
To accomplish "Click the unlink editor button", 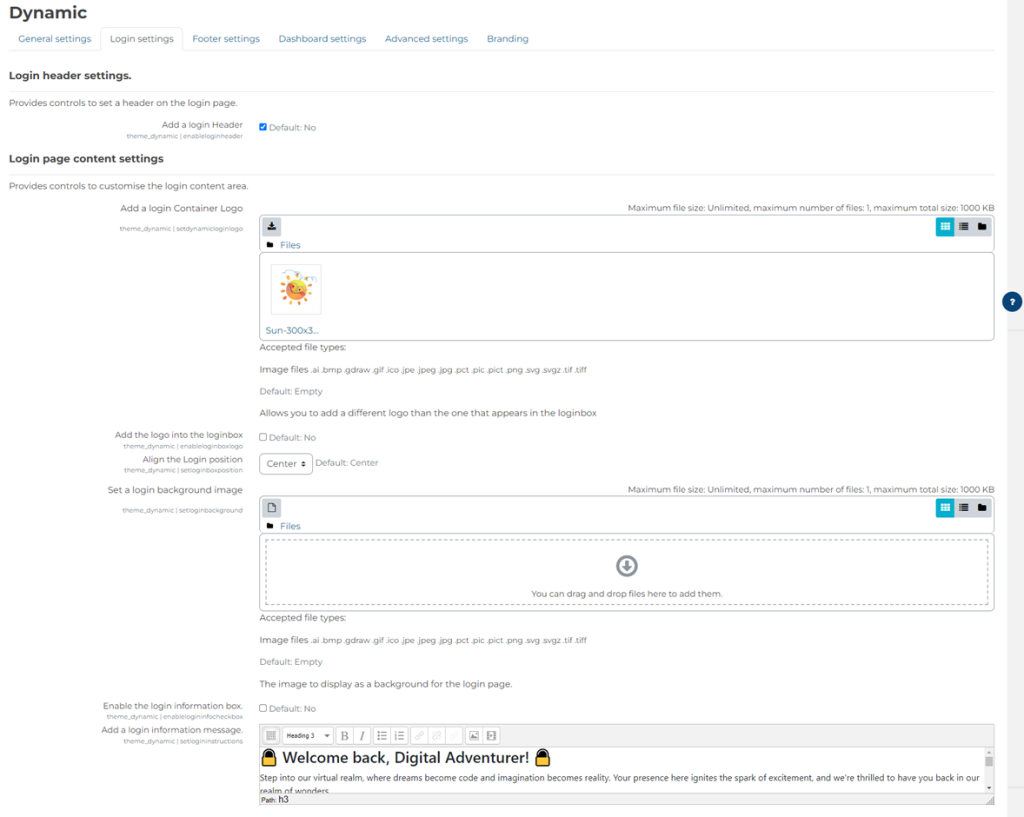I will 437,735.
